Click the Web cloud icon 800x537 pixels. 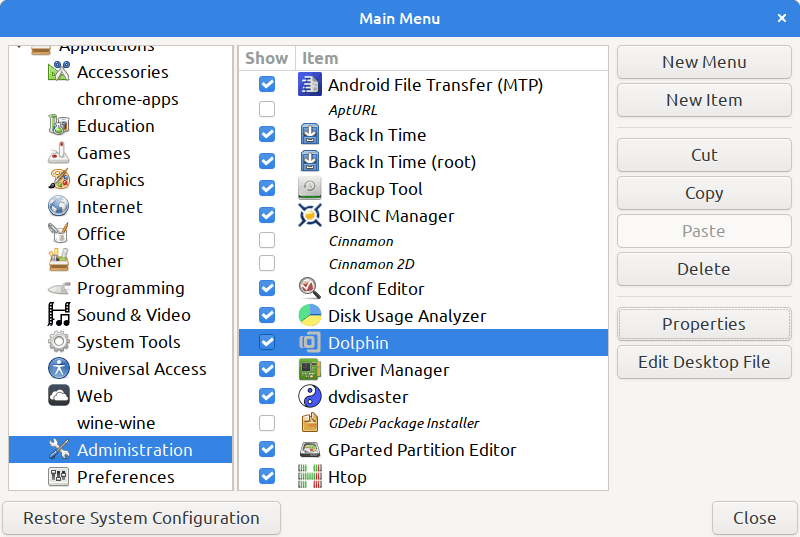click(59, 396)
